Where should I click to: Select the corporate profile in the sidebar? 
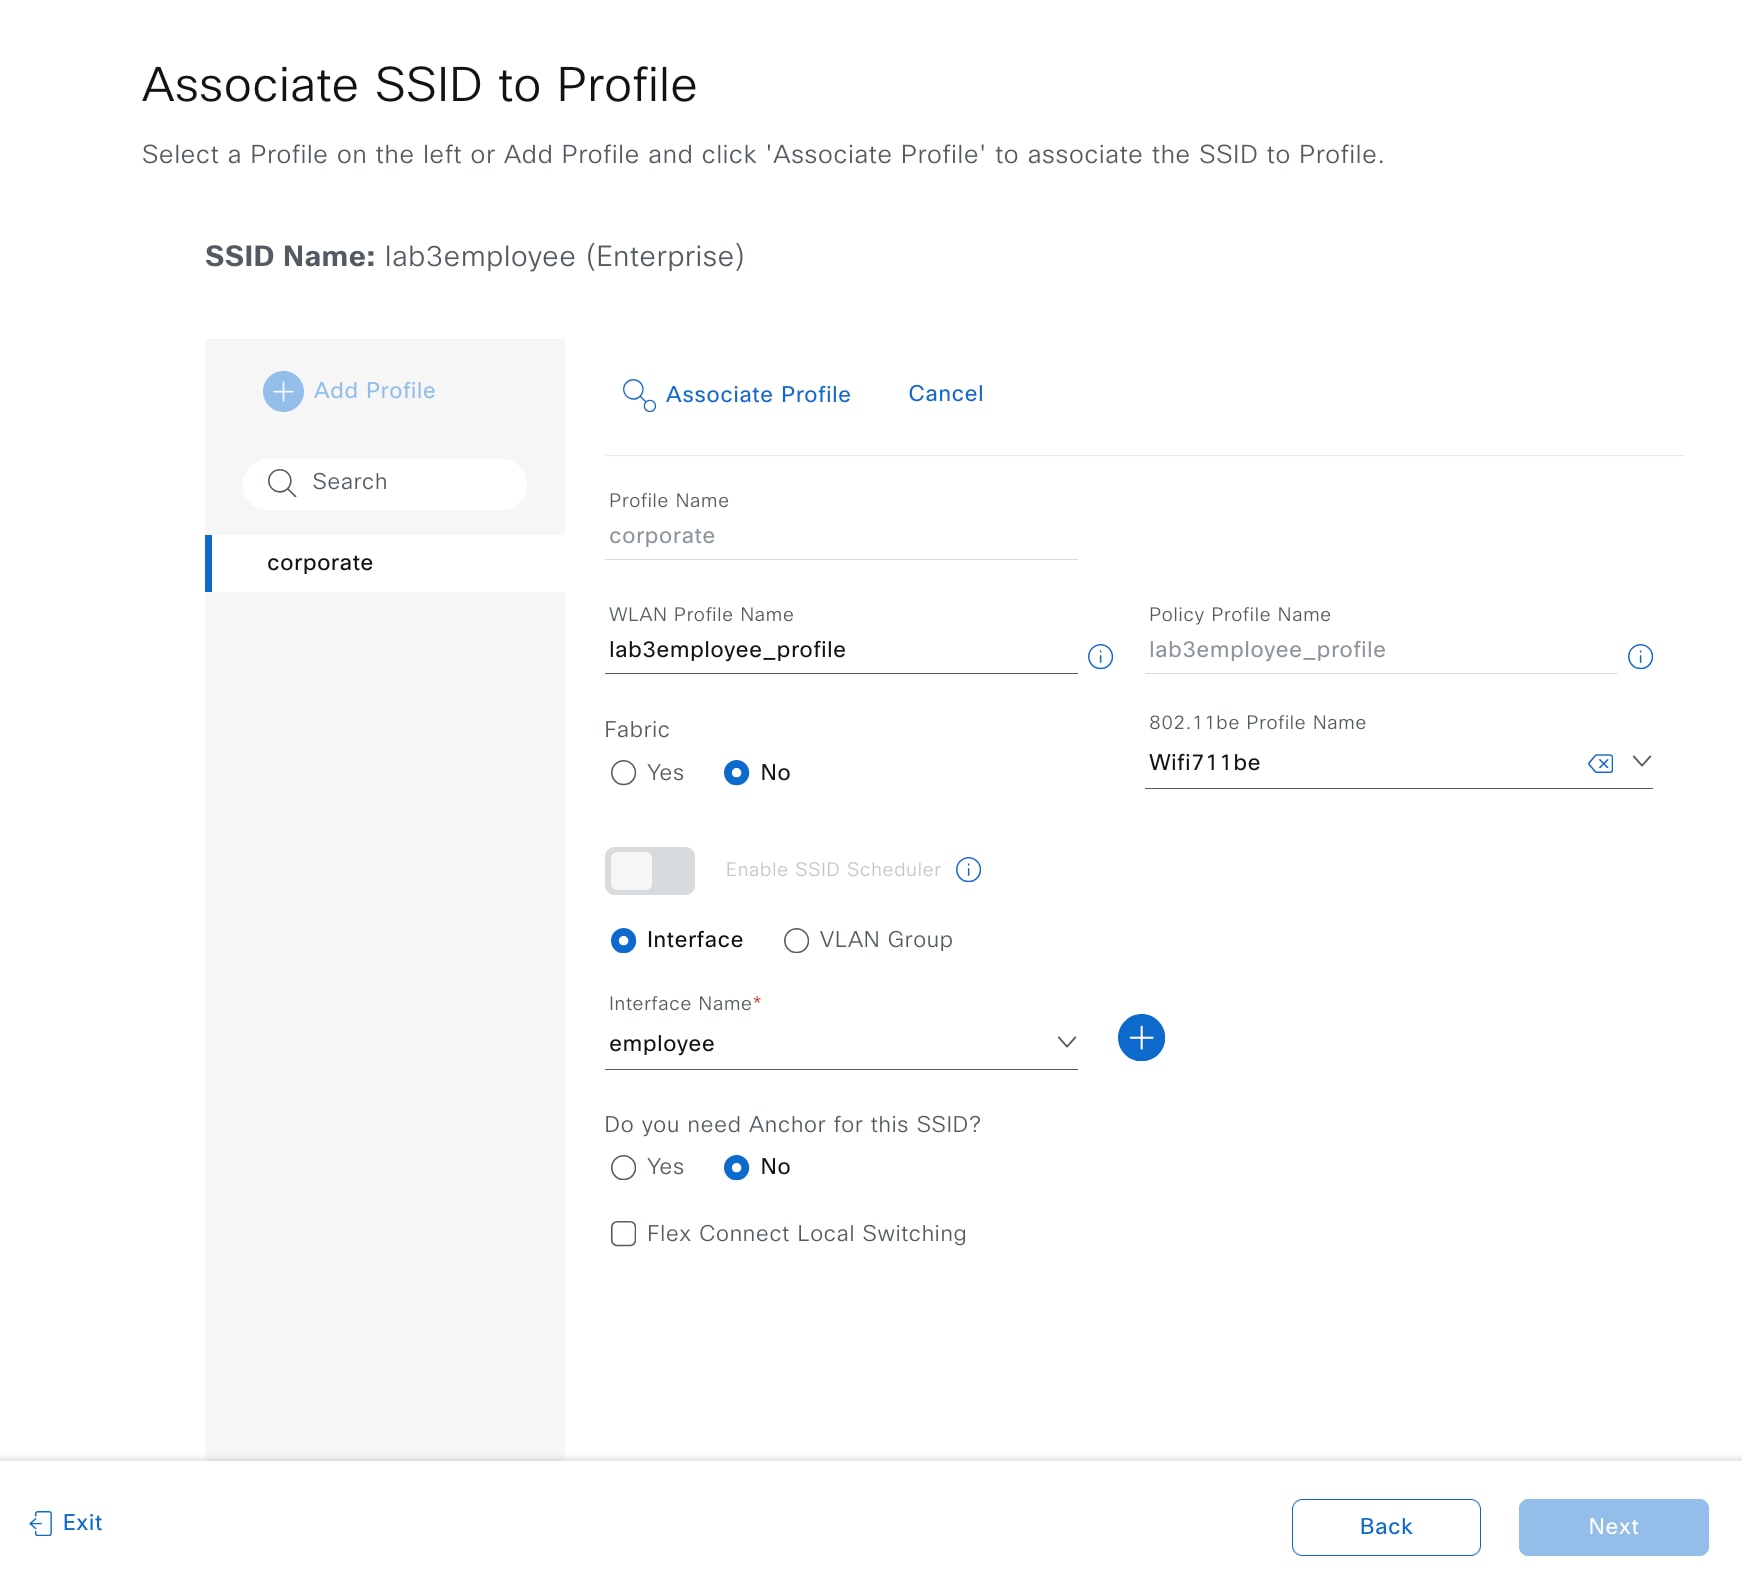click(320, 562)
